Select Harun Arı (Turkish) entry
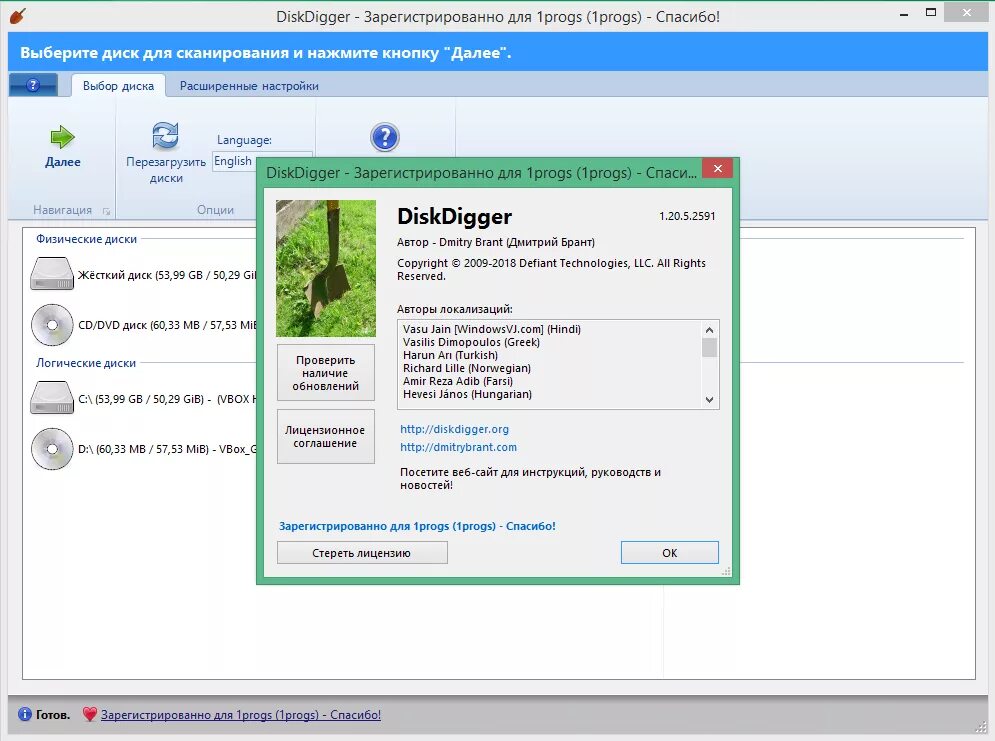Screen dimensions: 995x741 coord(450,355)
